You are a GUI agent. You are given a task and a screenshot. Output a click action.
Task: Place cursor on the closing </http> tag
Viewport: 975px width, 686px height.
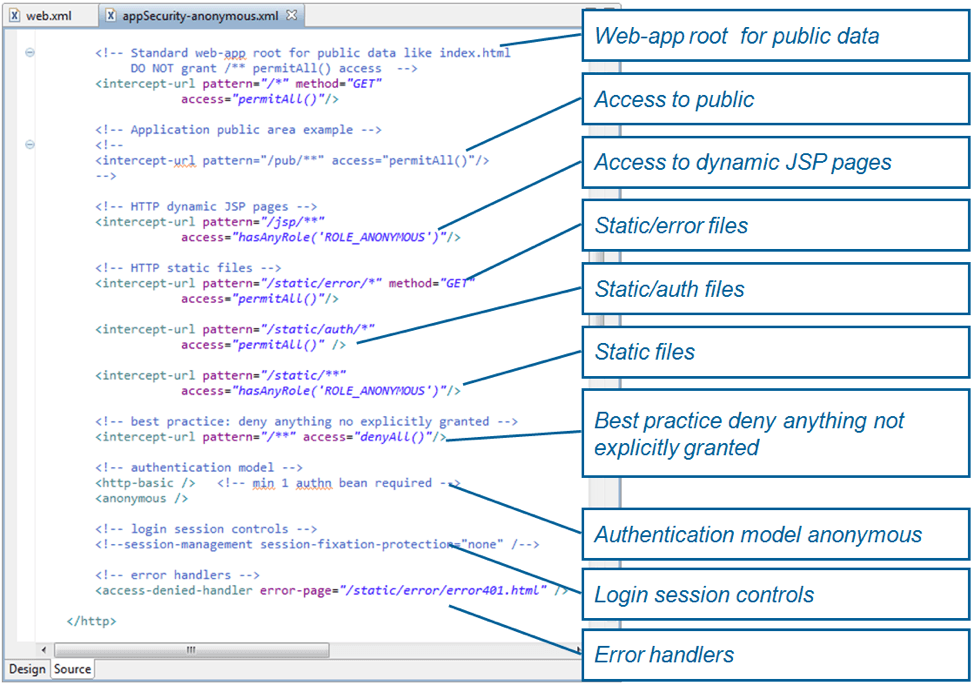(x=91, y=621)
